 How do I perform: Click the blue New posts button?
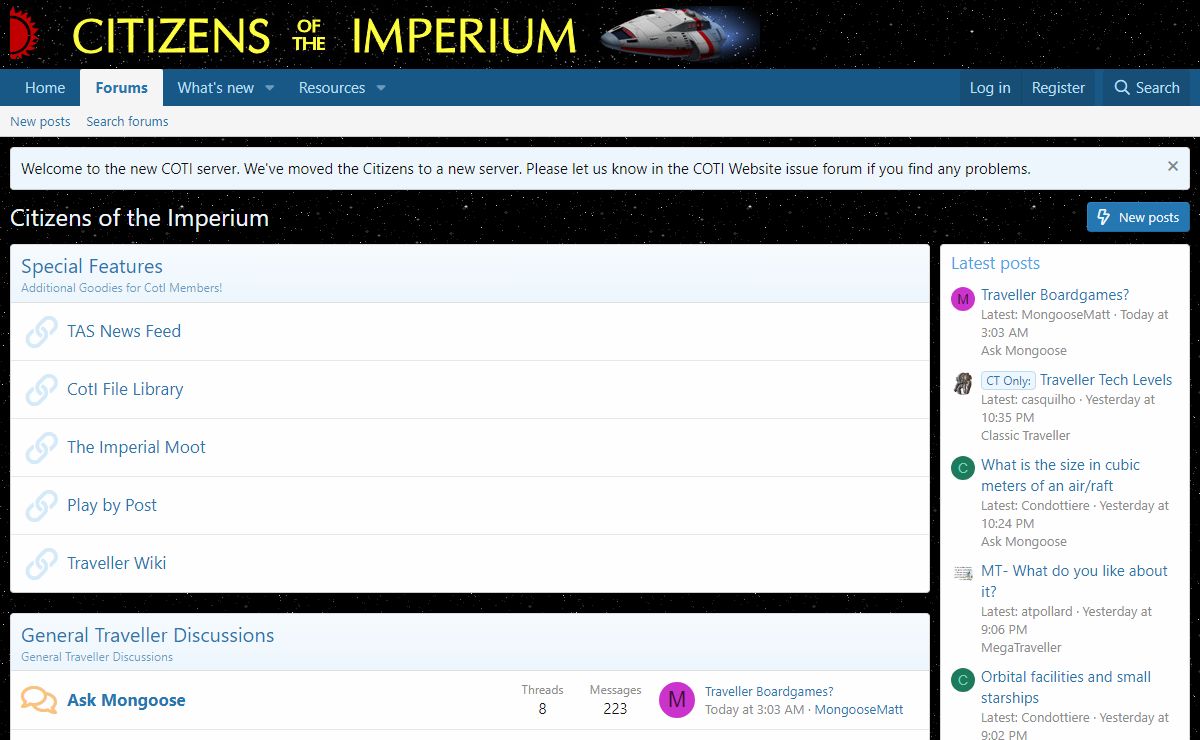tap(1138, 217)
